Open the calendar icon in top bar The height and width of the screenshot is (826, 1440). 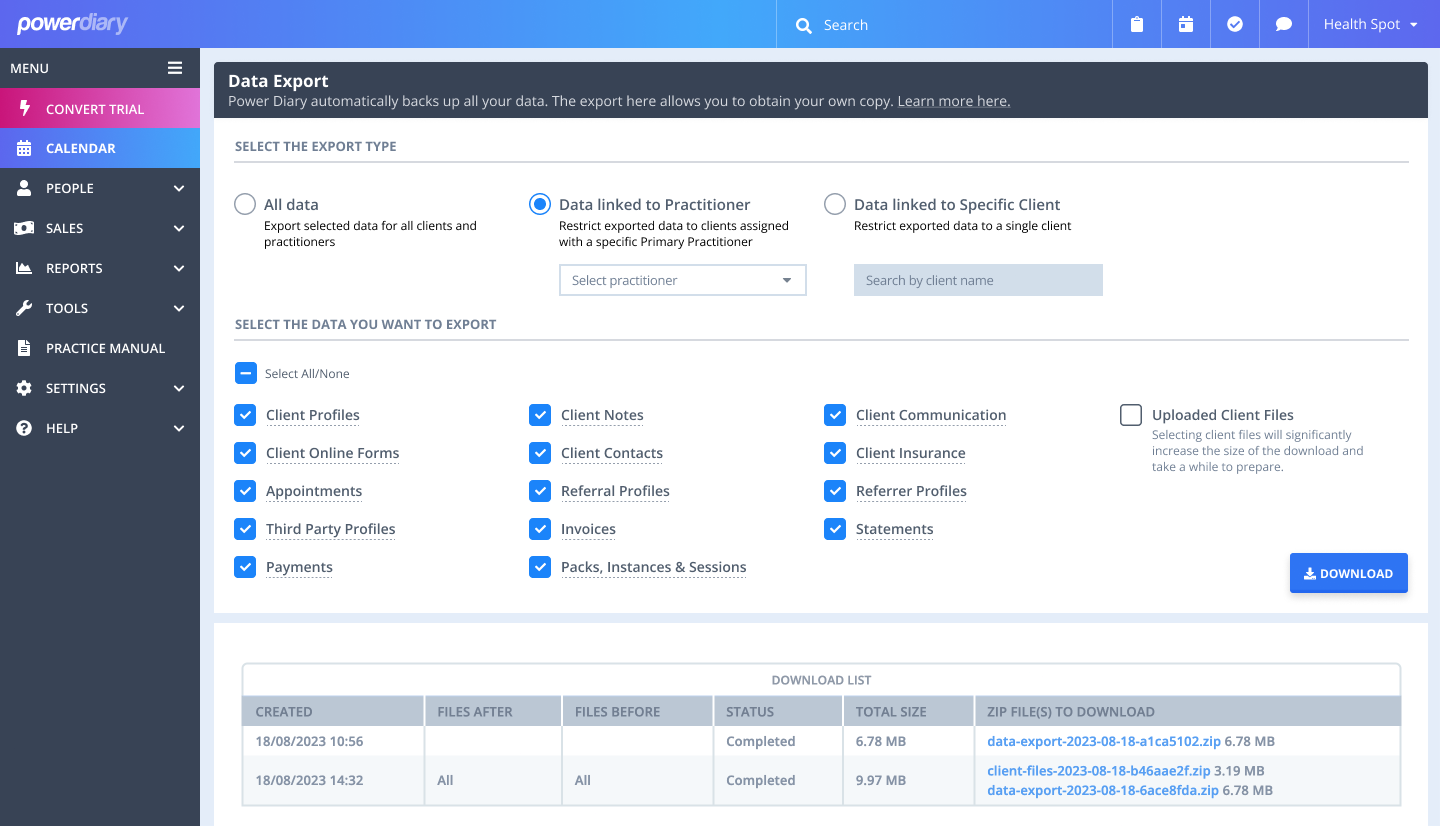coord(1186,25)
